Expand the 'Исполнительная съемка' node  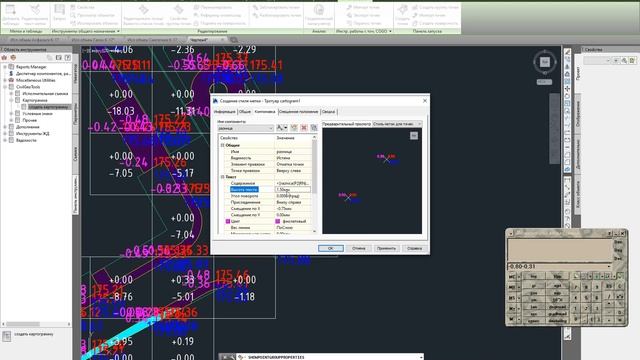point(11,93)
